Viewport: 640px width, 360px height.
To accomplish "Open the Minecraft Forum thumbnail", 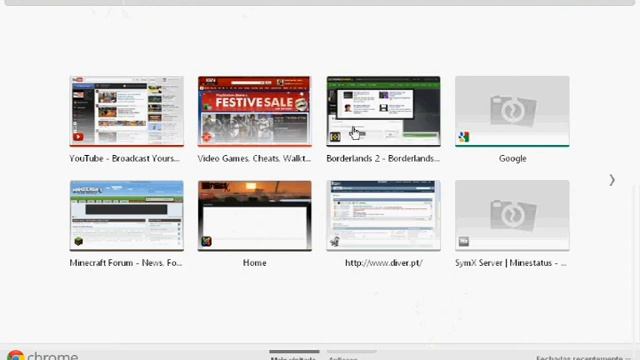I will pos(127,216).
